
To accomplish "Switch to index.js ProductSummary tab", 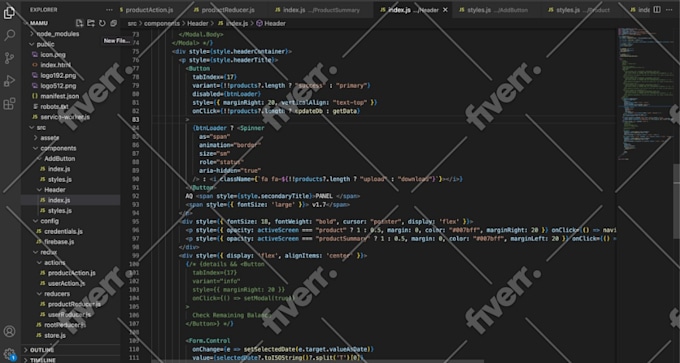I will point(321,10).
